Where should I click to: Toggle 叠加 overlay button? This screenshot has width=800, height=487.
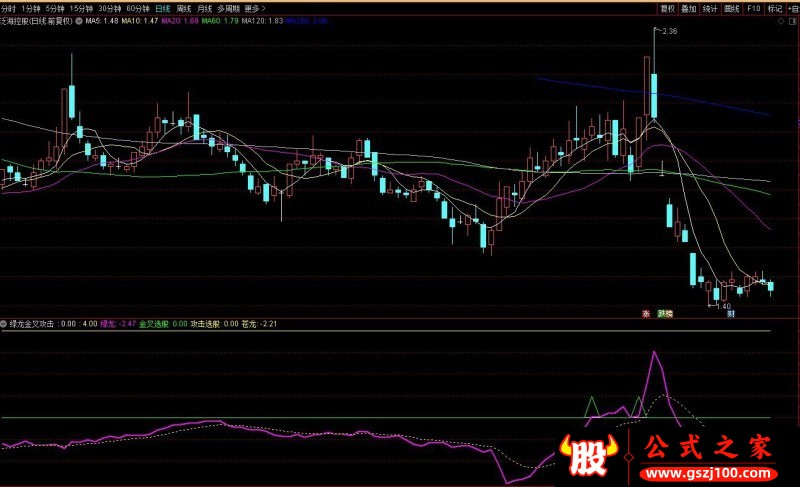point(689,7)
